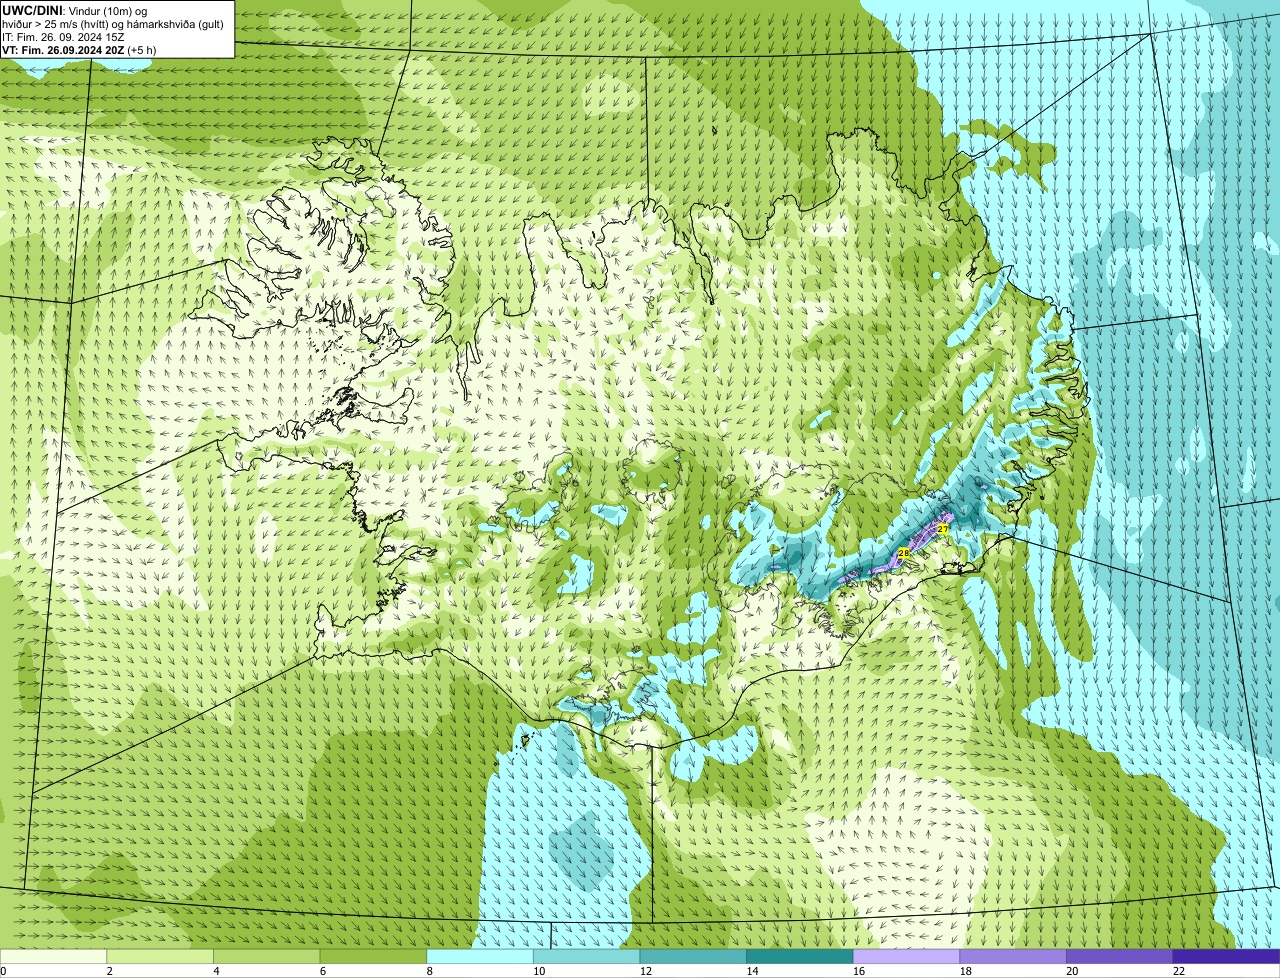This screenshot has height=978, width=1280.
Task: Click the 6–8 m/s olive green legend swatch
Action: pyautogui.click(x=373, y=956)
